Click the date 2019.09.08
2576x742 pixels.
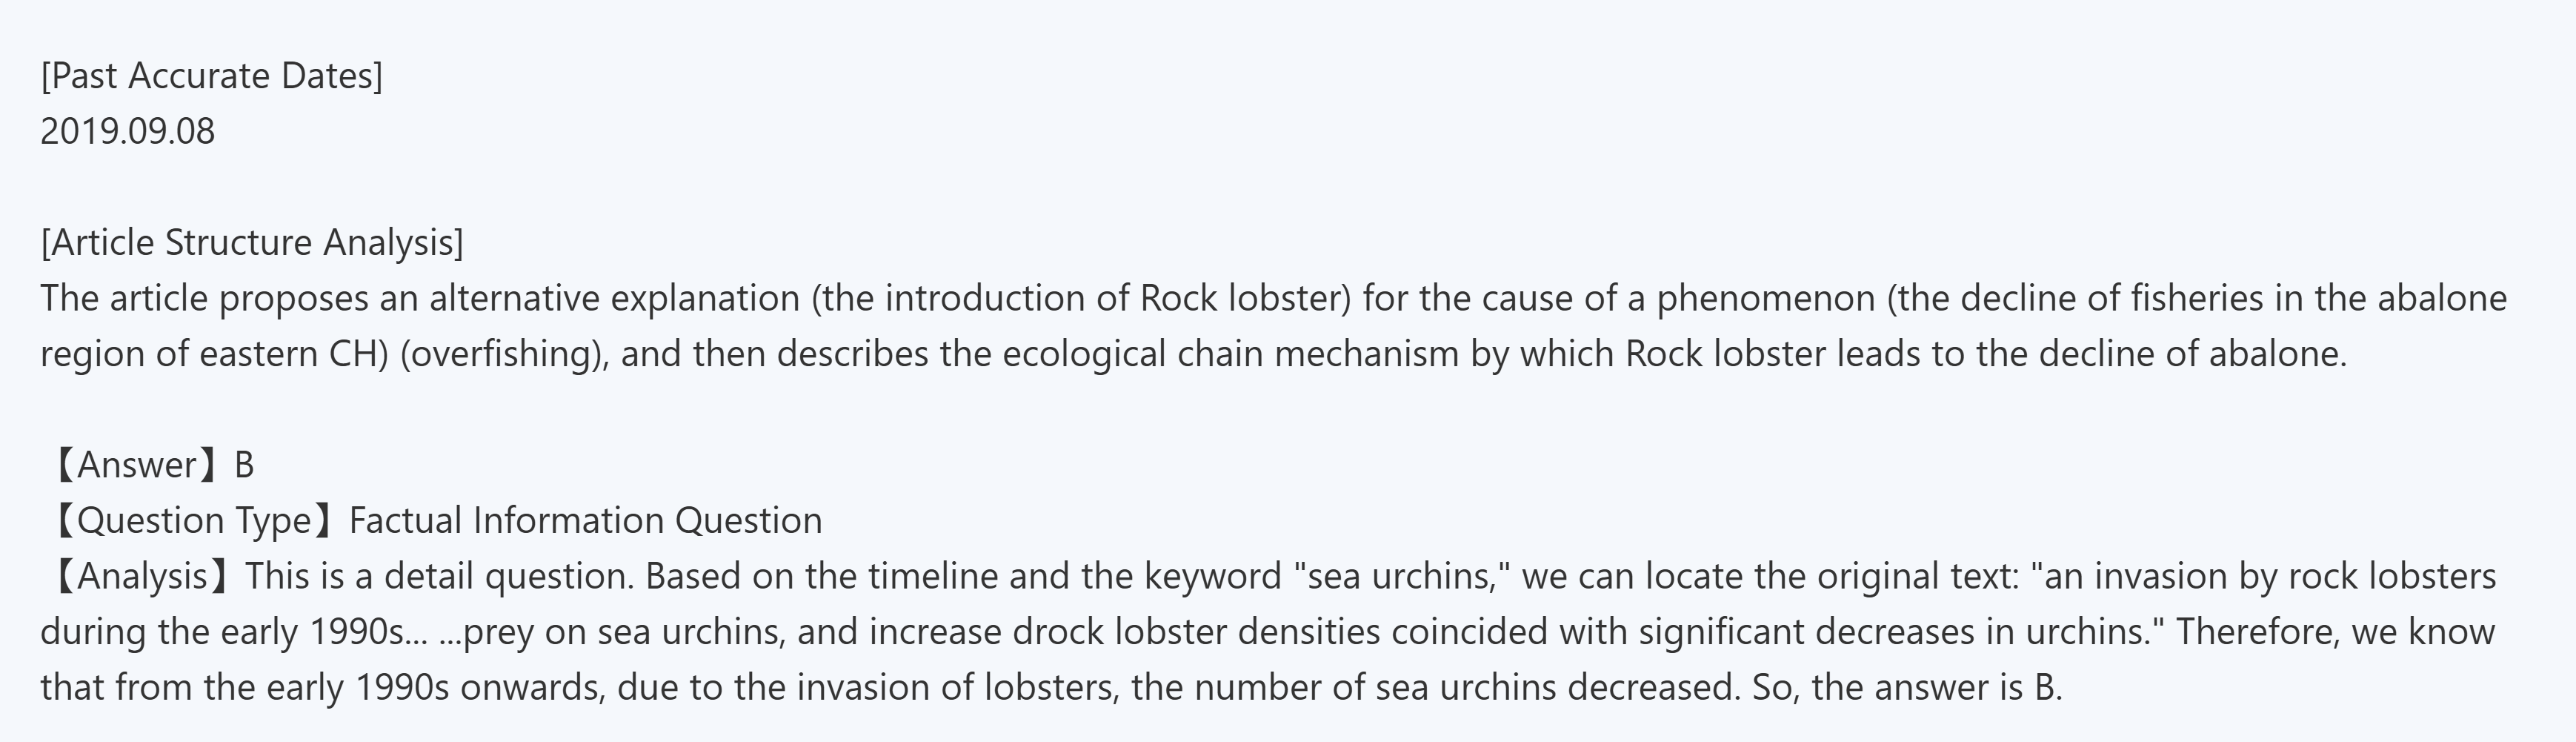[127, 132]
